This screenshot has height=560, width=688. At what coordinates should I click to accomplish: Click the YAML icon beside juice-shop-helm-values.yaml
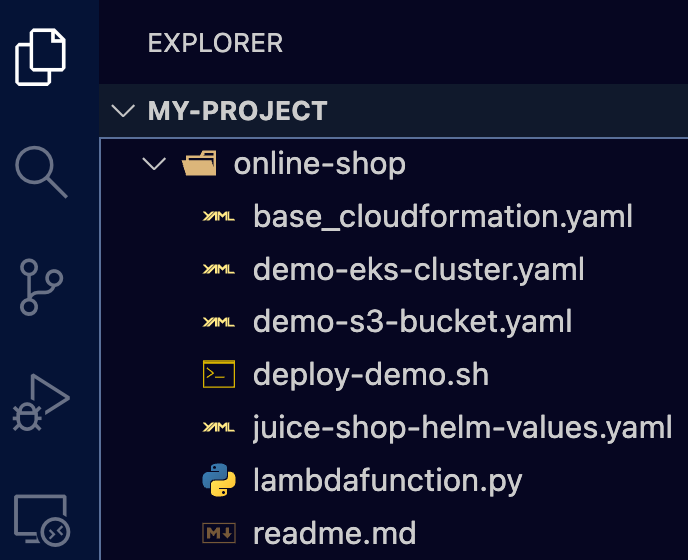click(219, 427)
